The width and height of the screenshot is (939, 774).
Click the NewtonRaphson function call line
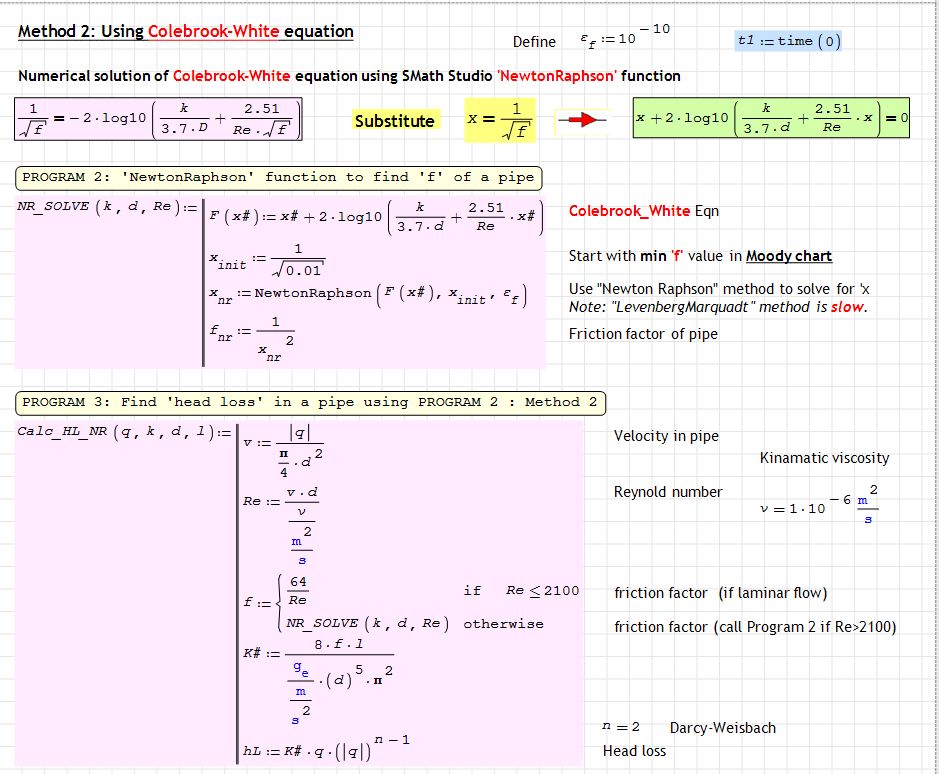point(371,294)
